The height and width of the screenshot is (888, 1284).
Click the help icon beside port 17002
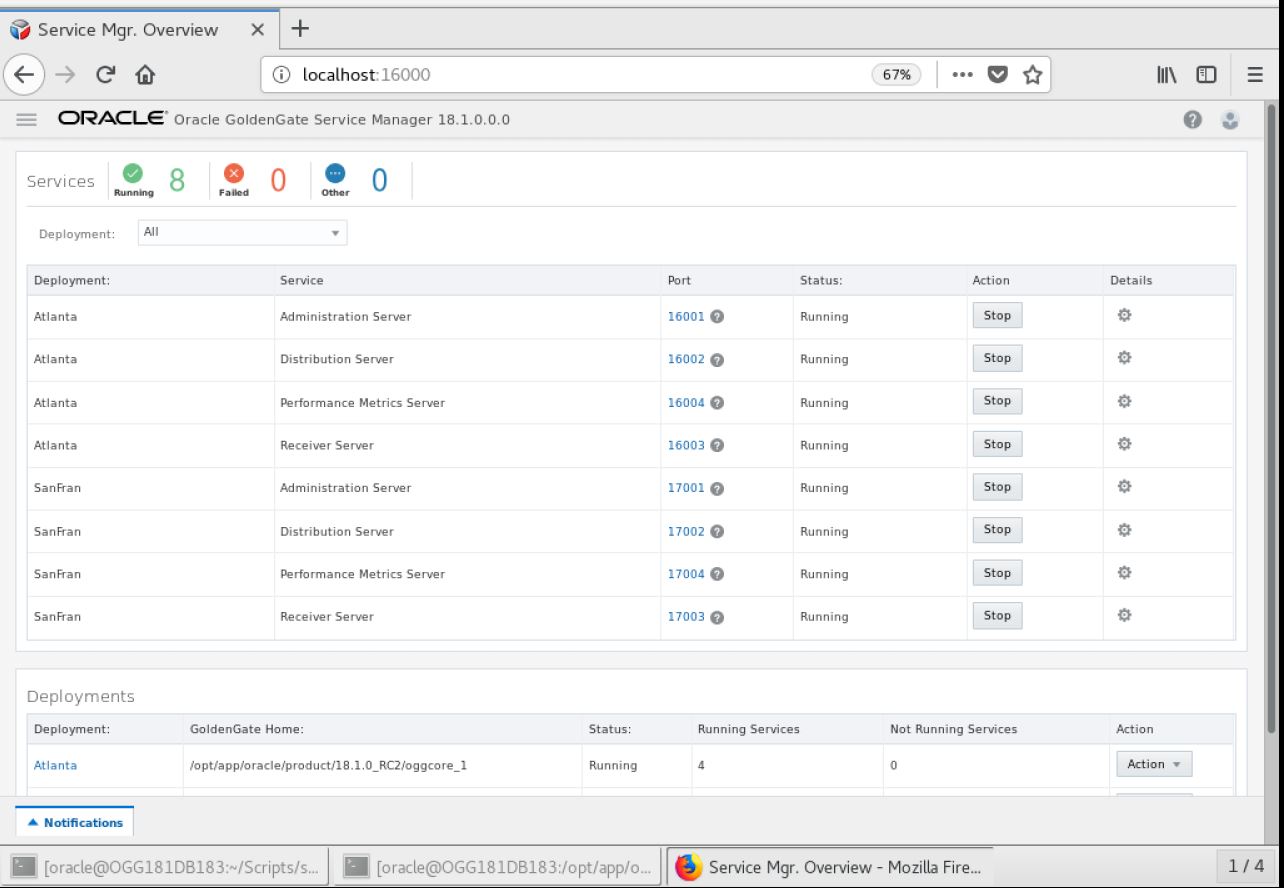[x=717, y=532]
